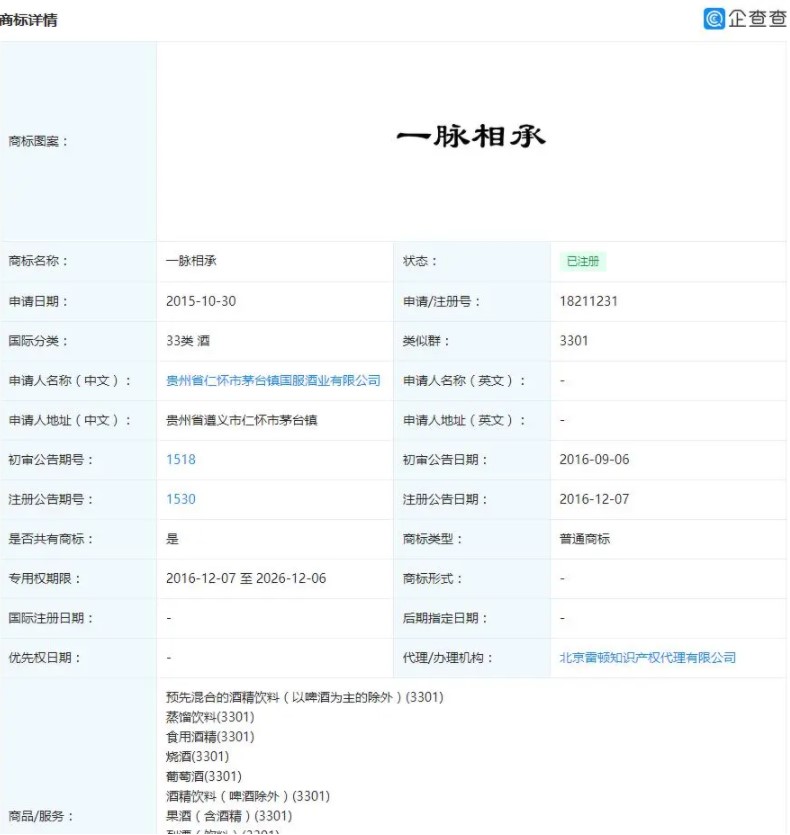The height and width of the screenshot is (835, 790).
Task: Select goods item 酒精饮料（啤酒除外）(3301)
Action: point(248,796)
